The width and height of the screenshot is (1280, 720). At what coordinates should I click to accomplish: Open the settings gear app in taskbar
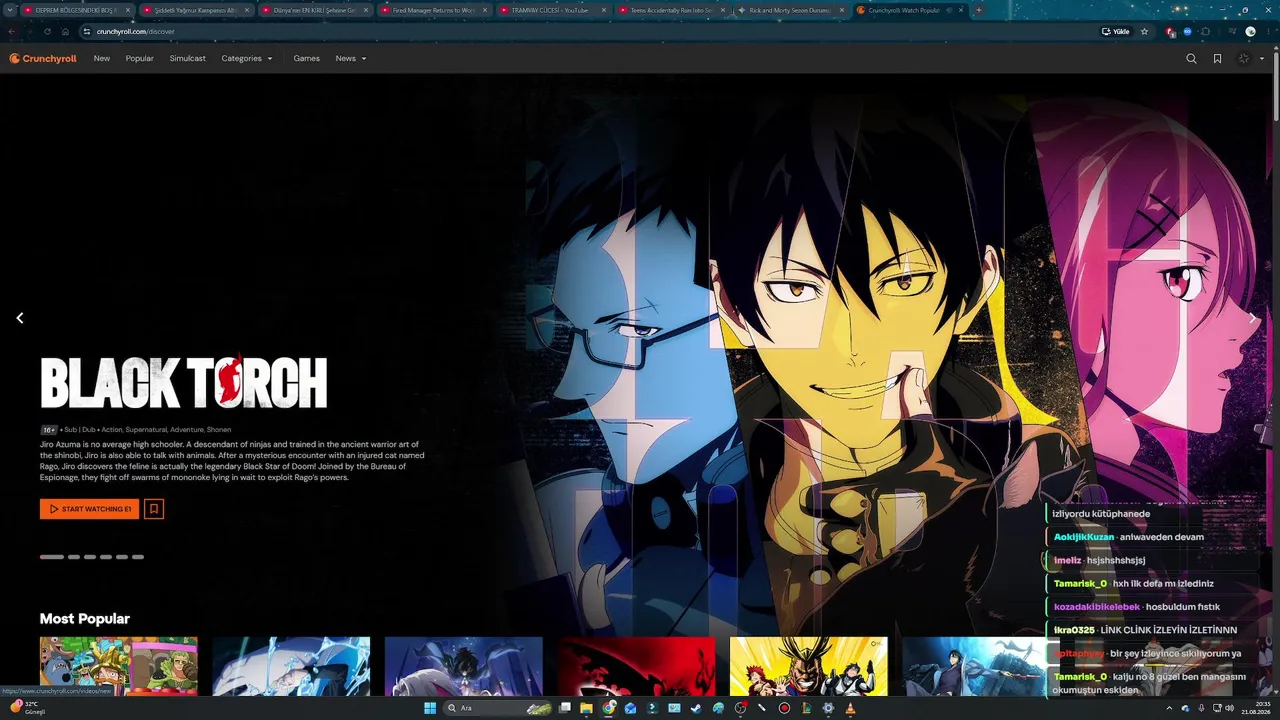click(x=828, y=708)
